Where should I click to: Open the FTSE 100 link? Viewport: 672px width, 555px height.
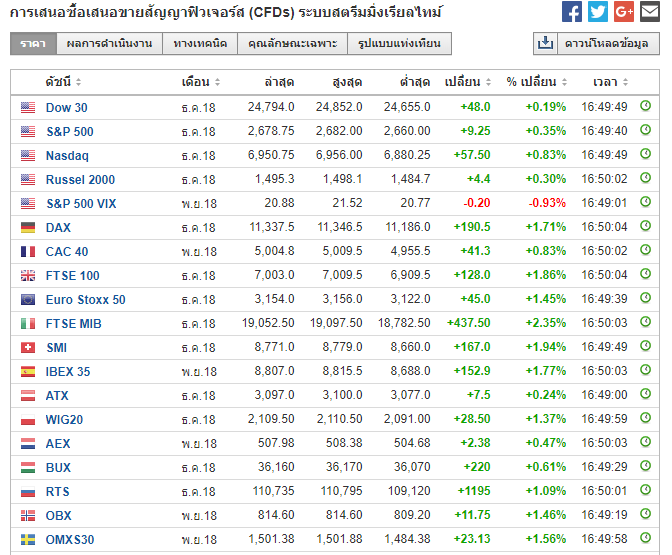pyautogui.click(x=72, y=276)
